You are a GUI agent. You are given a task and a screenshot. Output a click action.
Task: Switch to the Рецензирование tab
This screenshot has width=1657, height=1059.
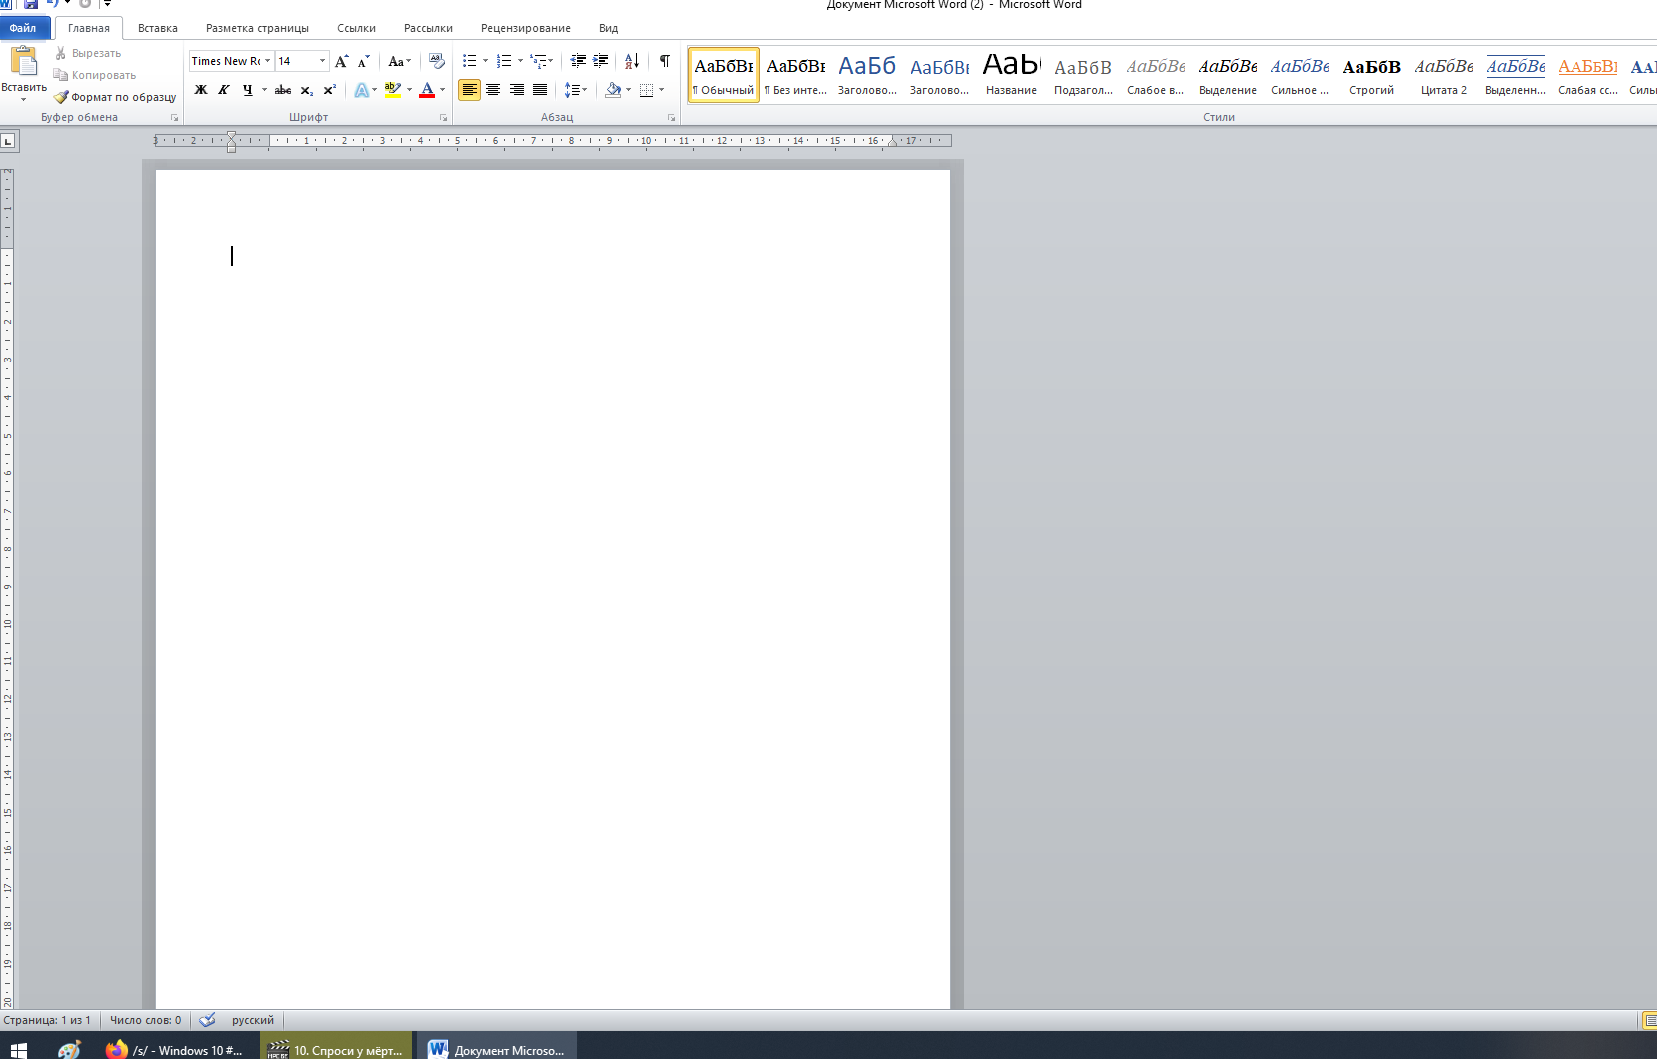[x=526, y=28]
